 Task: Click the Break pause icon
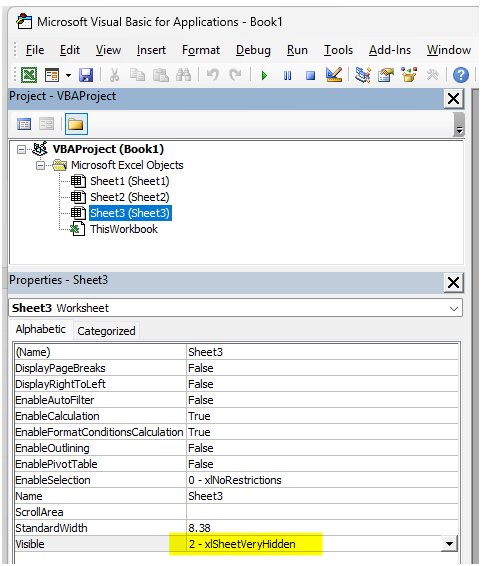287,75
